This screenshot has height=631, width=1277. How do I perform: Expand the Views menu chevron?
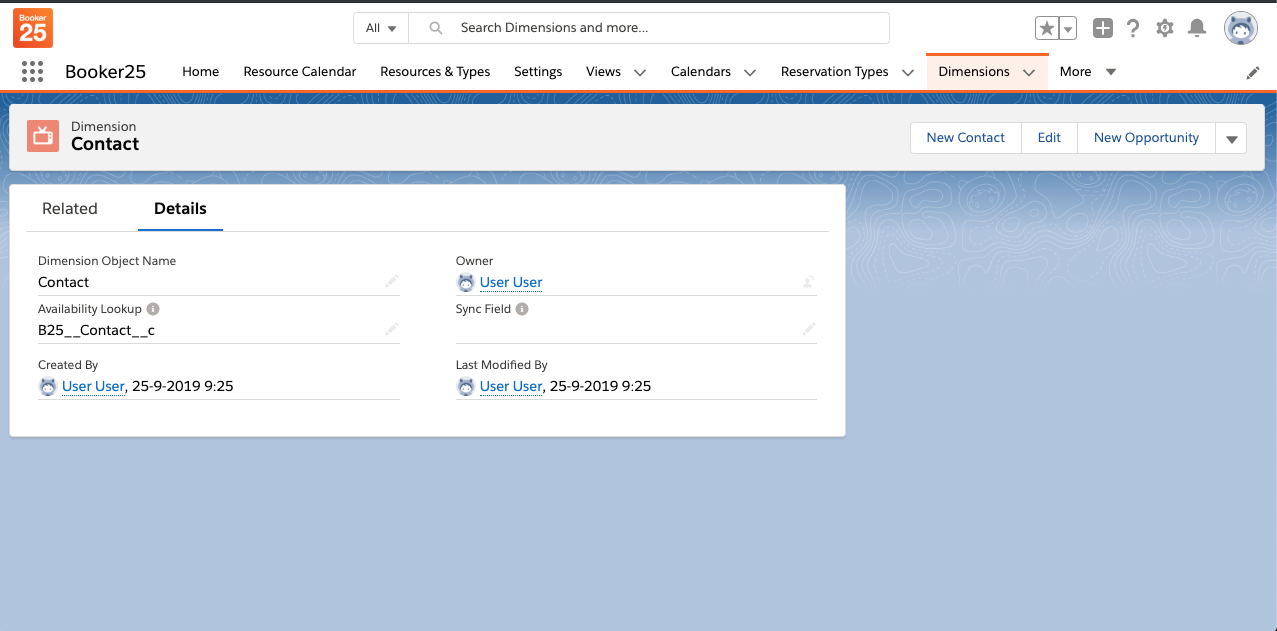[x=640, y=72]
